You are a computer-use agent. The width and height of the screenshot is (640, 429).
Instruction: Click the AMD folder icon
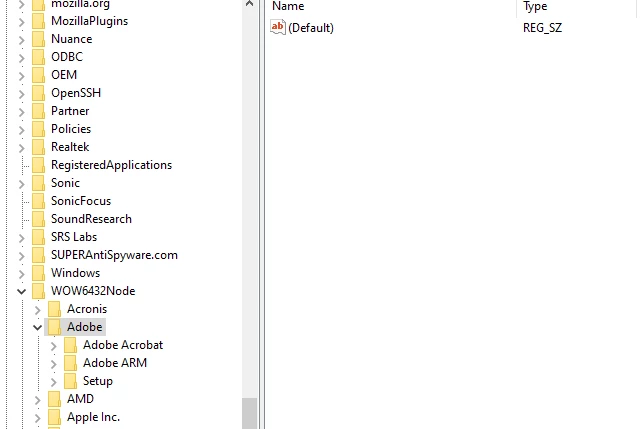pyautogui.click(x=54, y=399)
